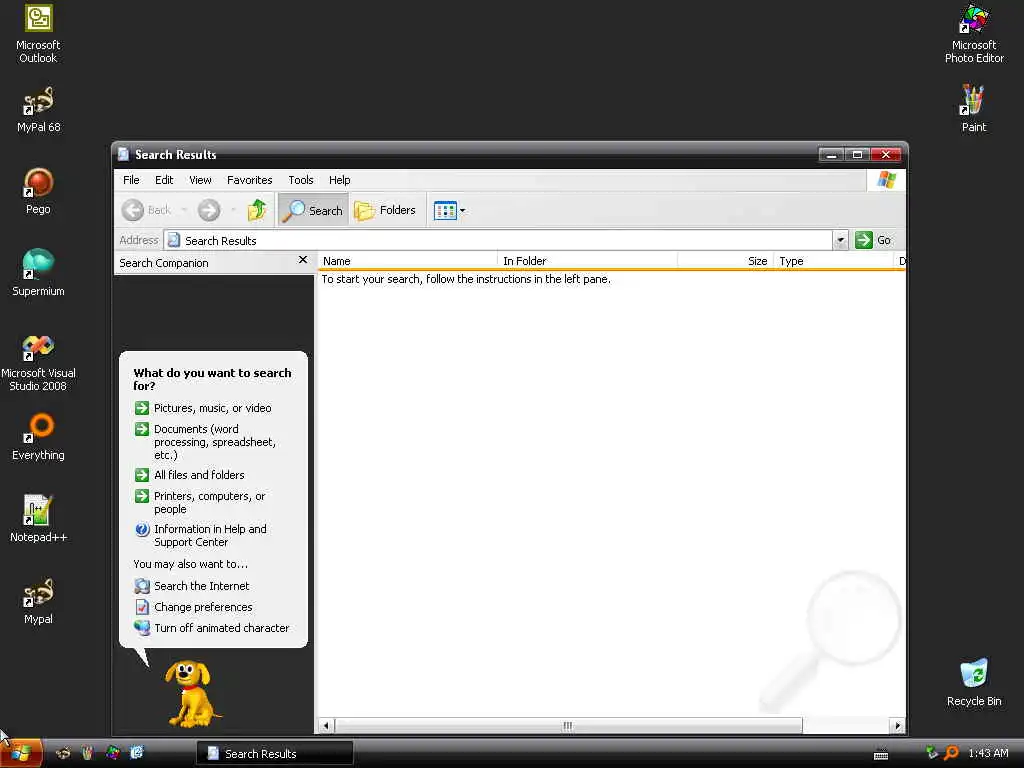Sort by Name column header

tap(407, 261)
